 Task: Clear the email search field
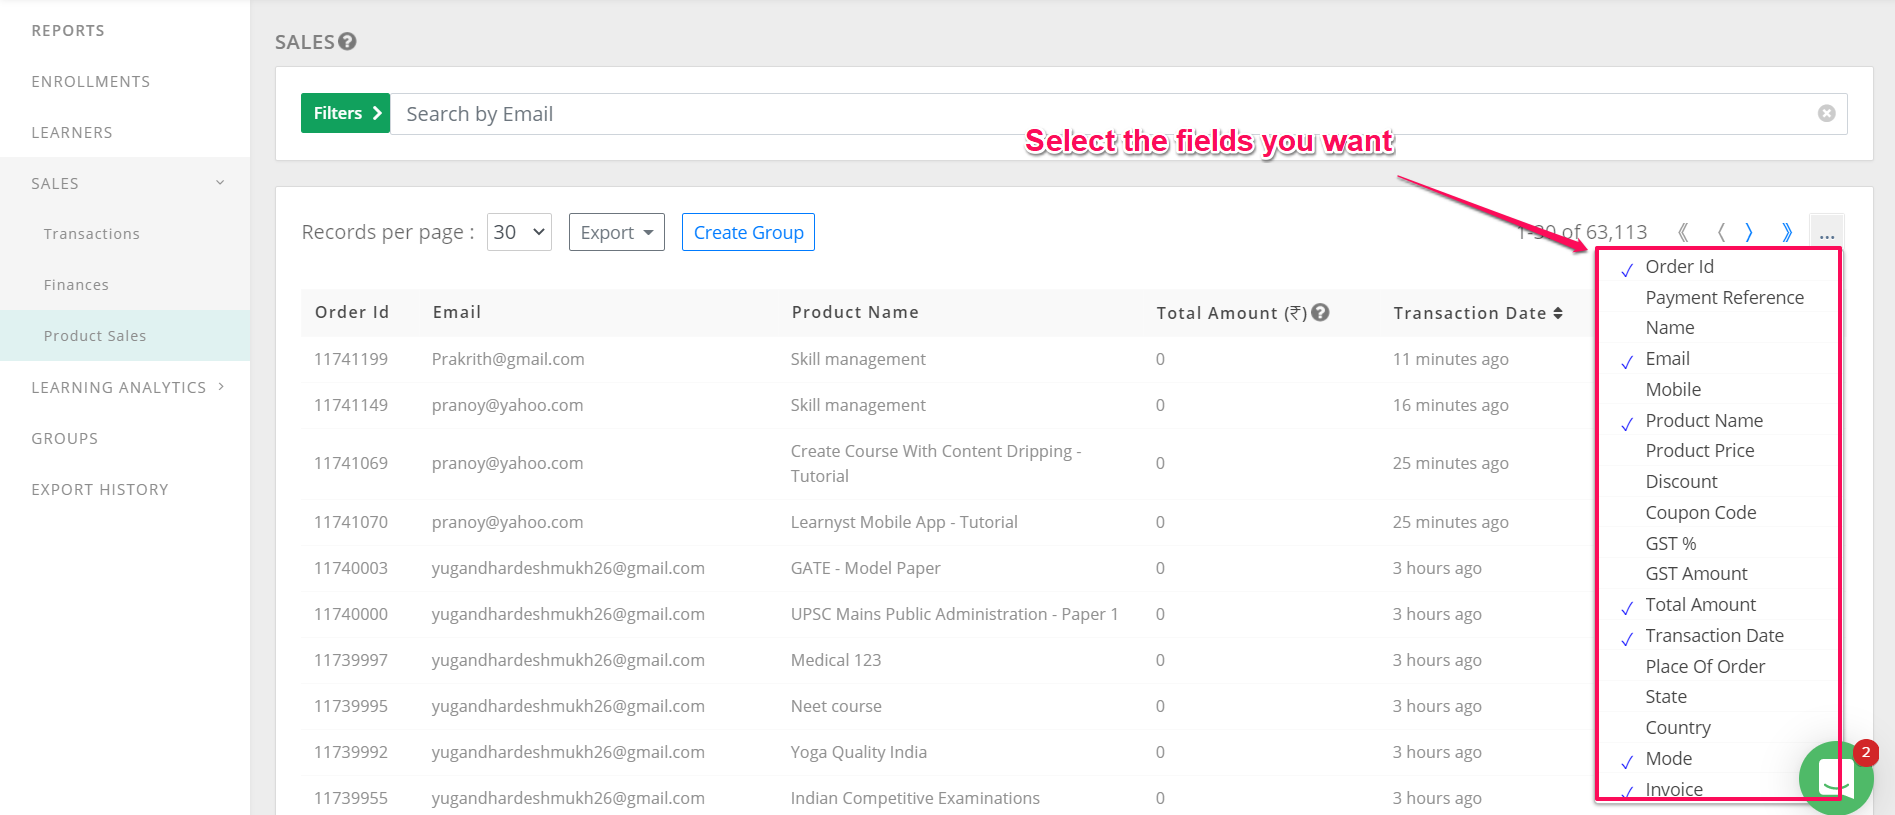(x=1826, y=113)
